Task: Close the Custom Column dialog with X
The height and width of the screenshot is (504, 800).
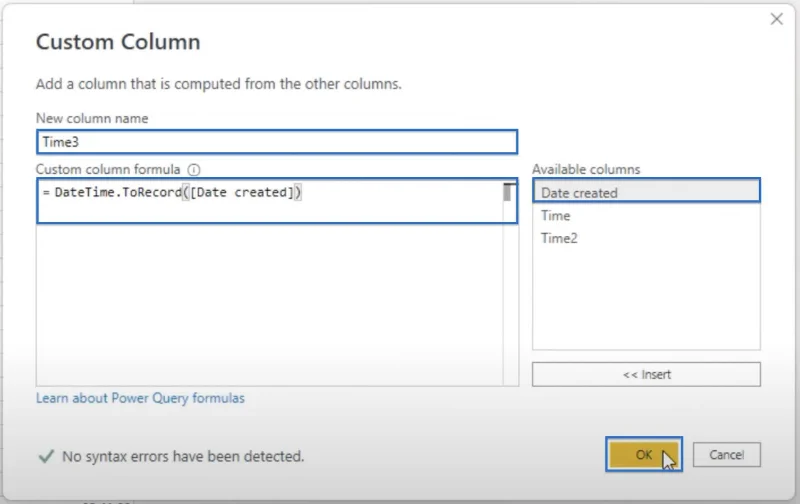Action: click(x=777, y=19)
